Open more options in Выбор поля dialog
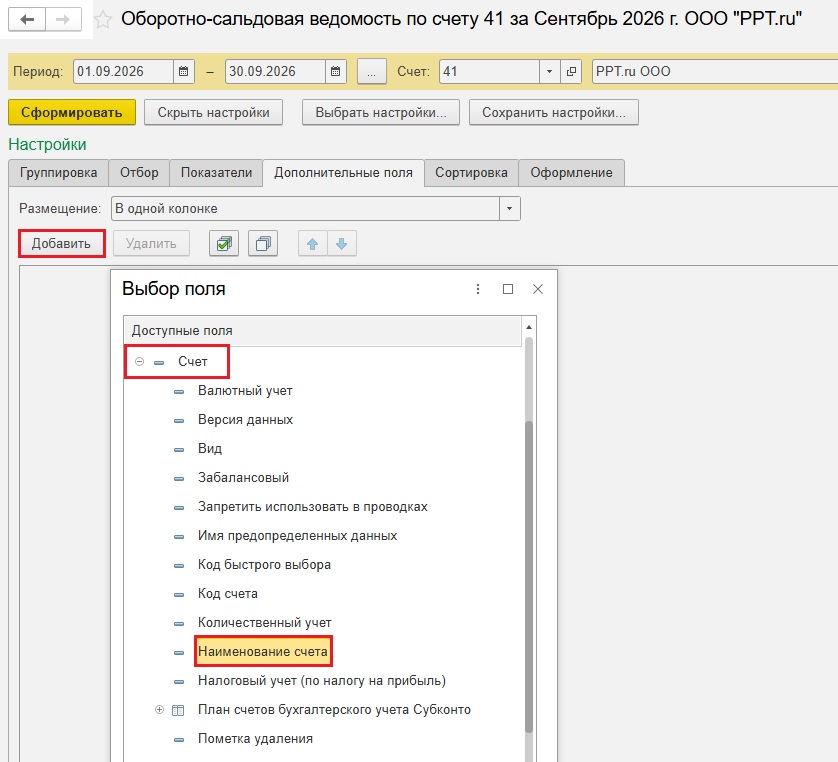 (x=478, y=289)
